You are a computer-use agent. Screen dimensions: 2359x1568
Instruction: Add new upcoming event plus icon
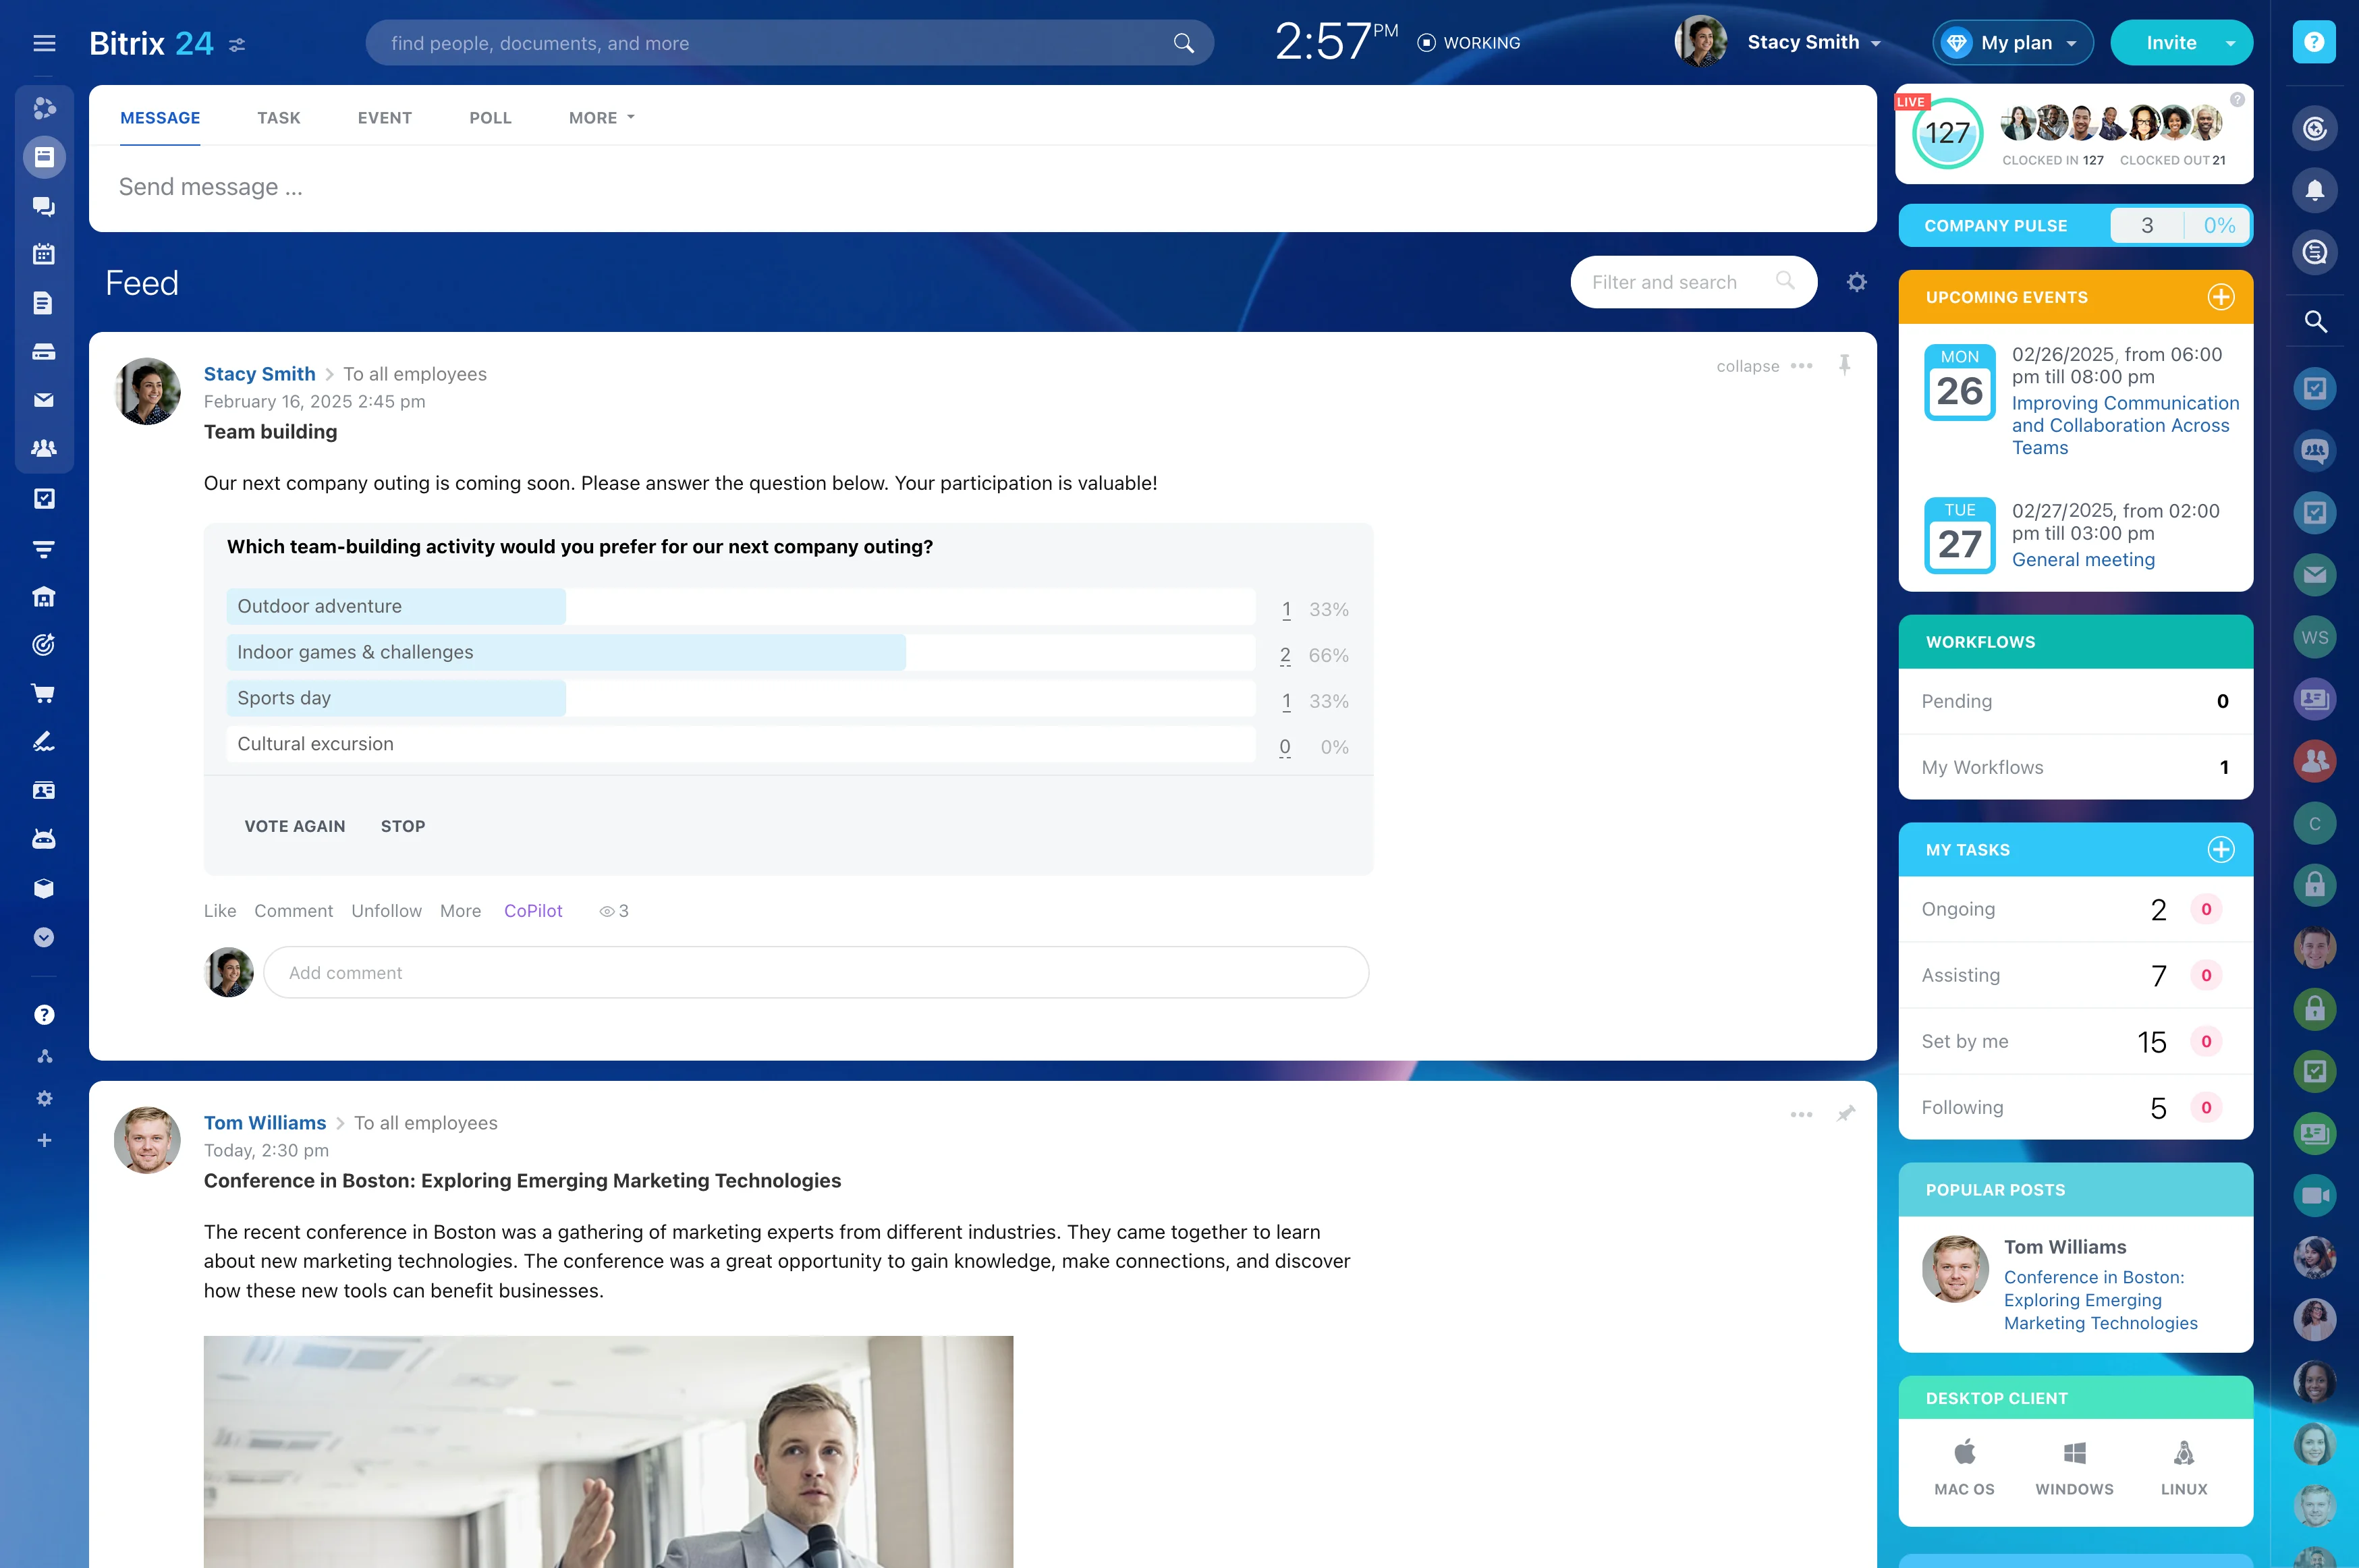[x=2220, y=297]
